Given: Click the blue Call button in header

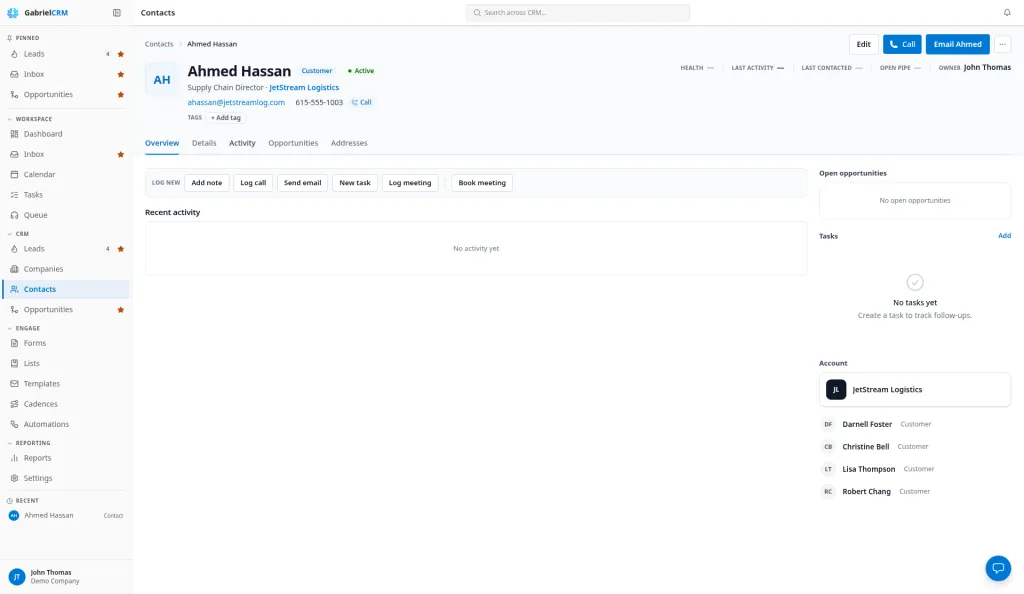Looking at the screenshot, I should (902, 44).
